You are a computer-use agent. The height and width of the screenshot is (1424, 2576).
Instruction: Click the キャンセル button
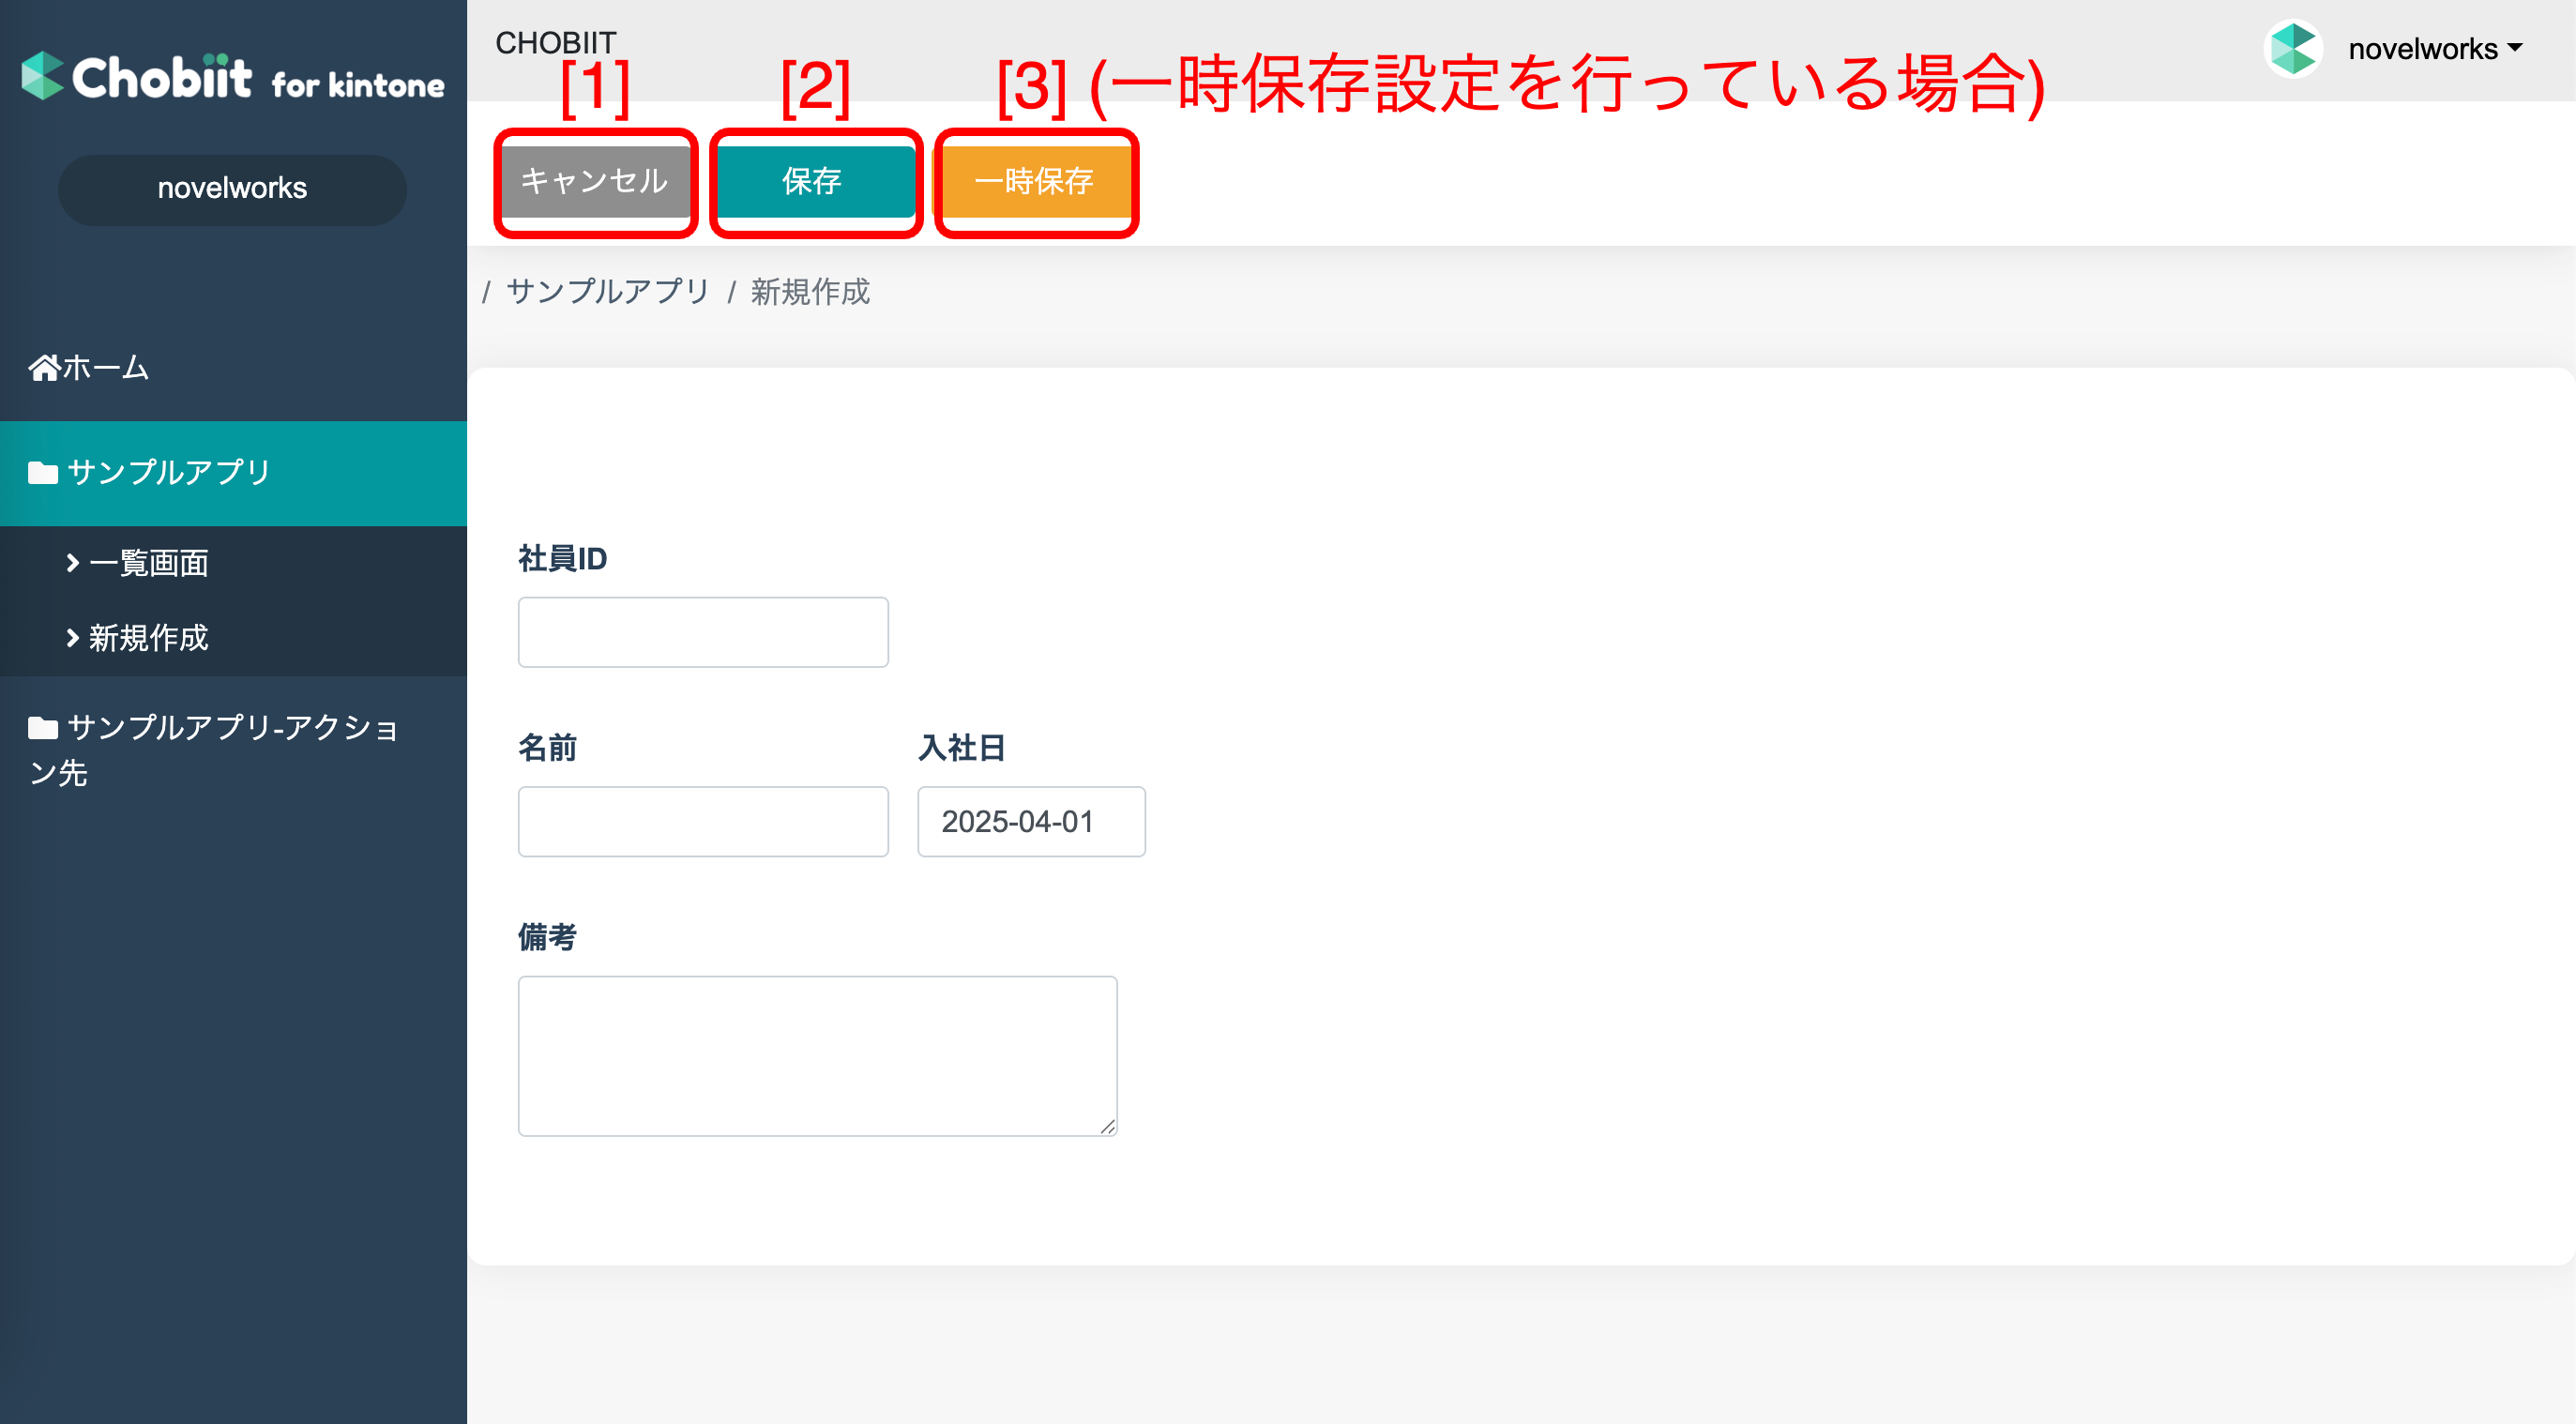click(x=595, y=181)
